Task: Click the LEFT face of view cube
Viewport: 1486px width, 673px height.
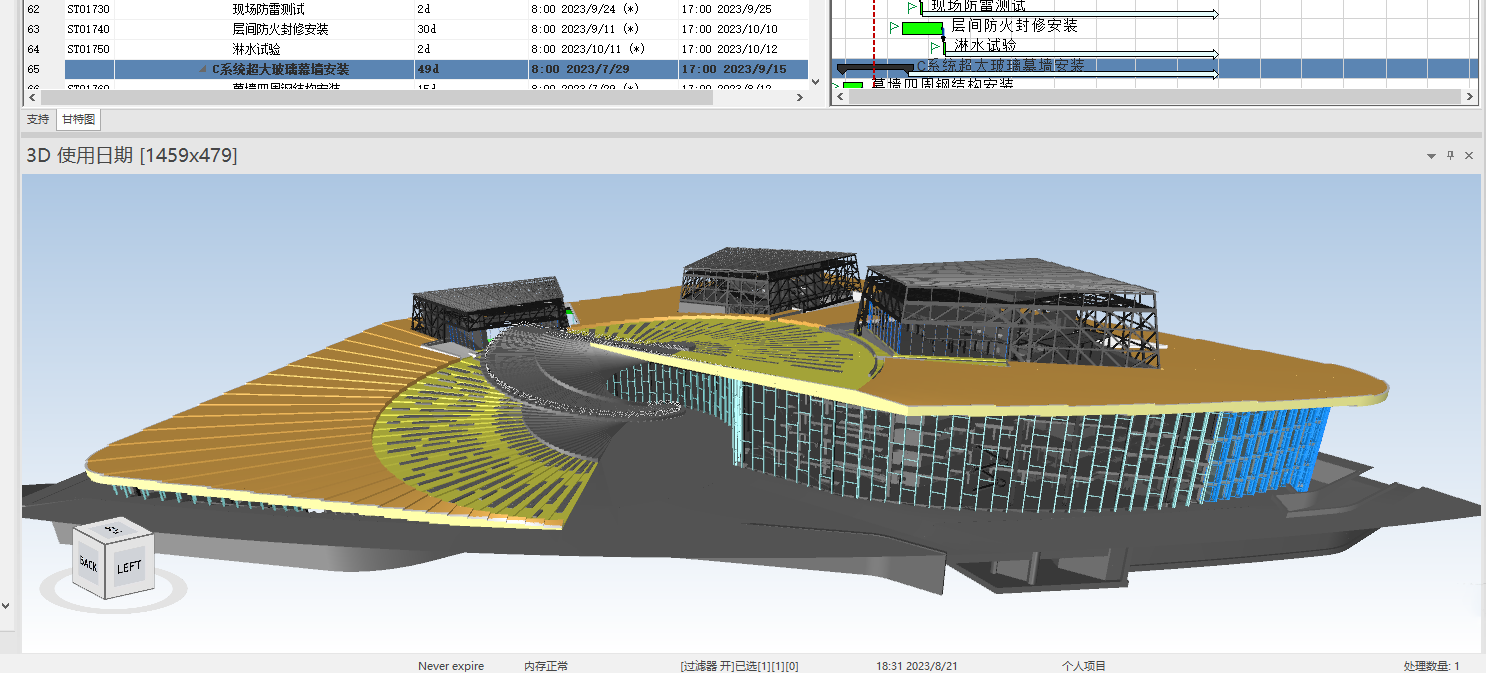Action: point(130,567)
